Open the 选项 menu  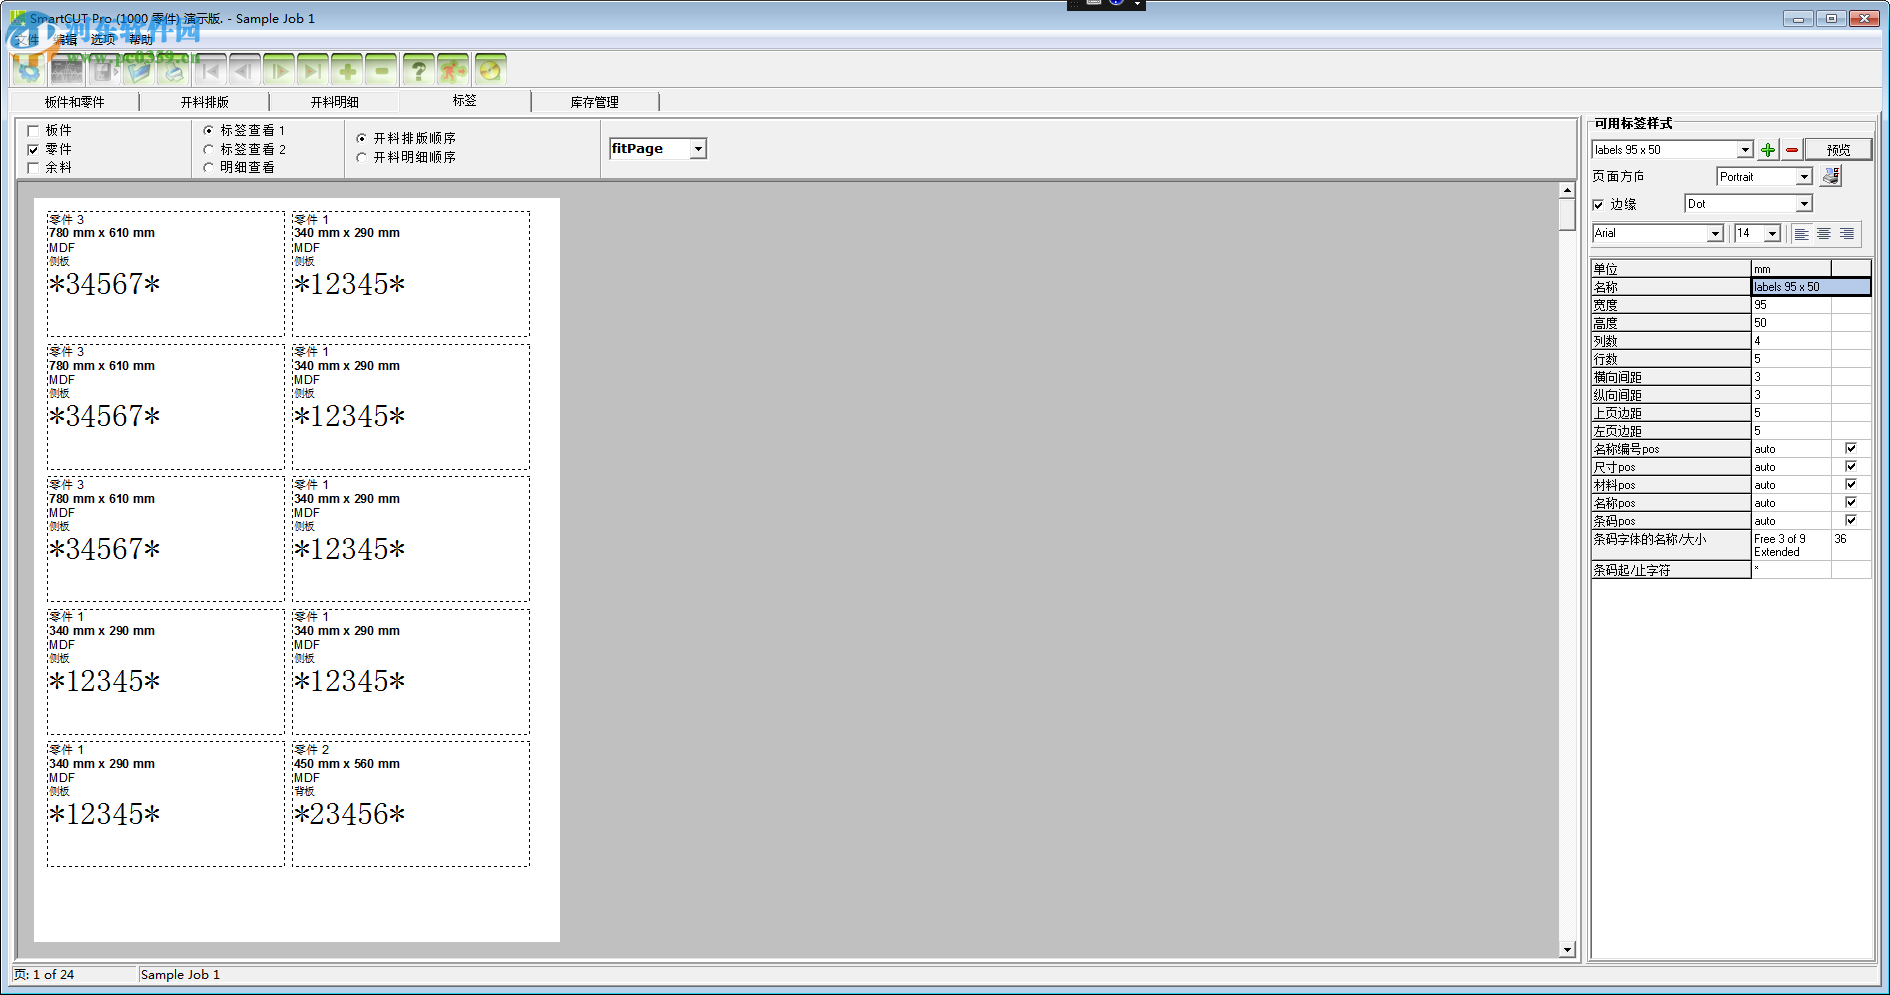point(103,40)
